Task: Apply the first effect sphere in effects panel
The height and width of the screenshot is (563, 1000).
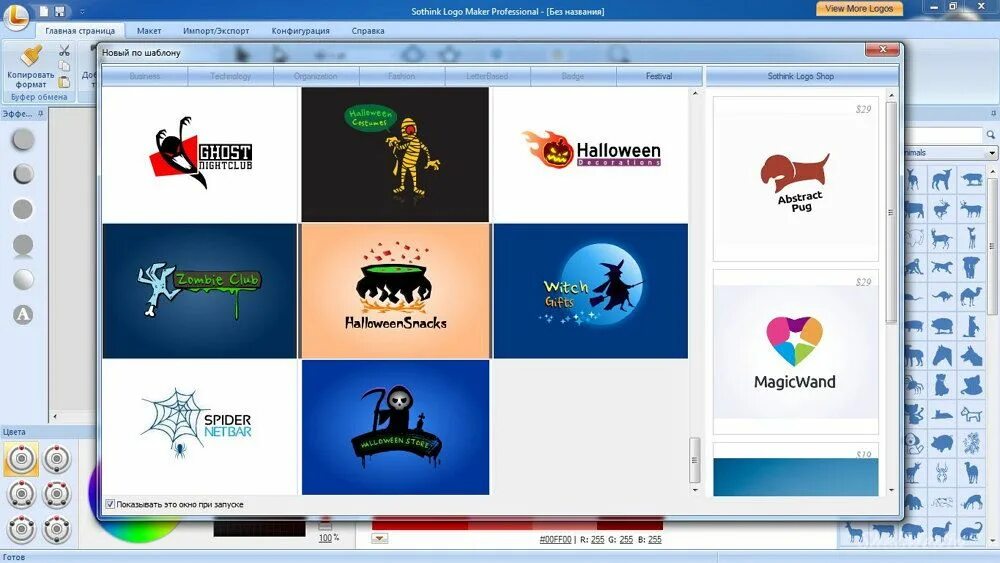Action: pos(23,140)
